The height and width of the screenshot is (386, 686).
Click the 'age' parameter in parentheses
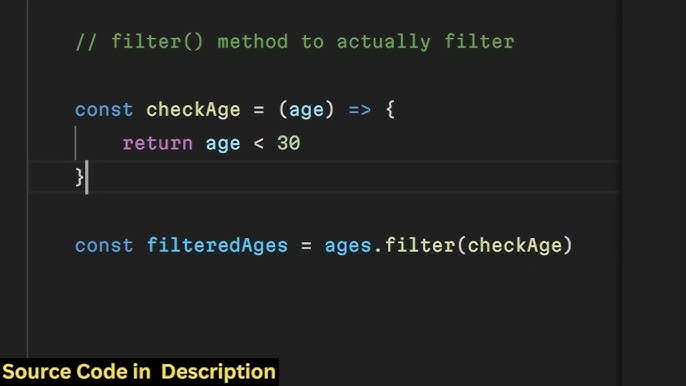tap(307, 110)
